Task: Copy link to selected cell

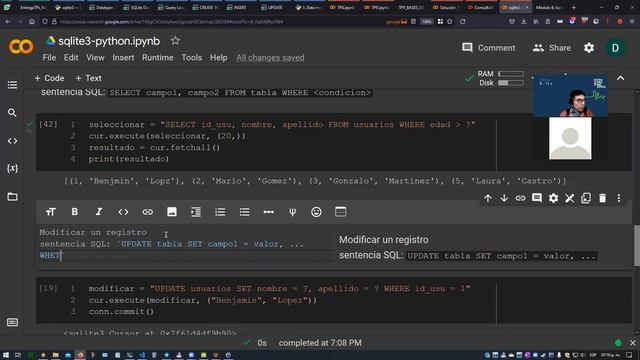Action: (520, 198)
